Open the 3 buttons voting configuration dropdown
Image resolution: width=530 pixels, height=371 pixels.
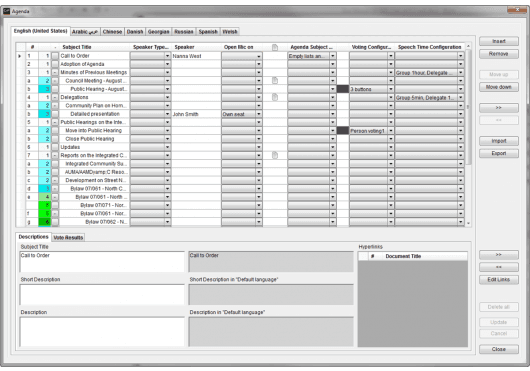tap(391, 89)
